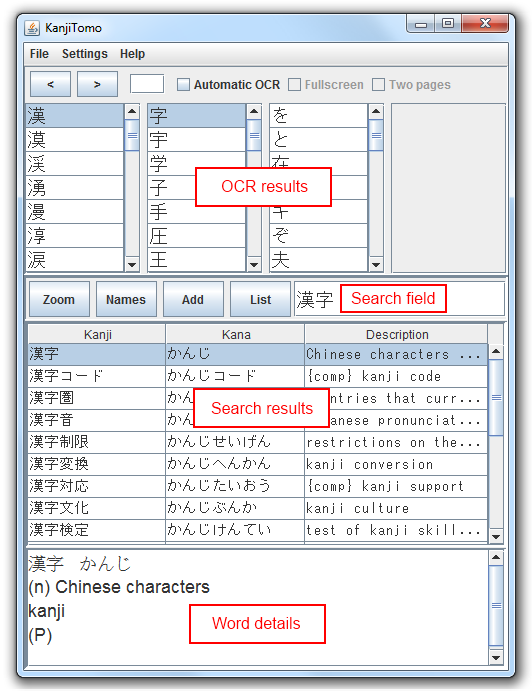Screen dimensions: 532x691
Task: Click the Zoom button
Action: 59,299
